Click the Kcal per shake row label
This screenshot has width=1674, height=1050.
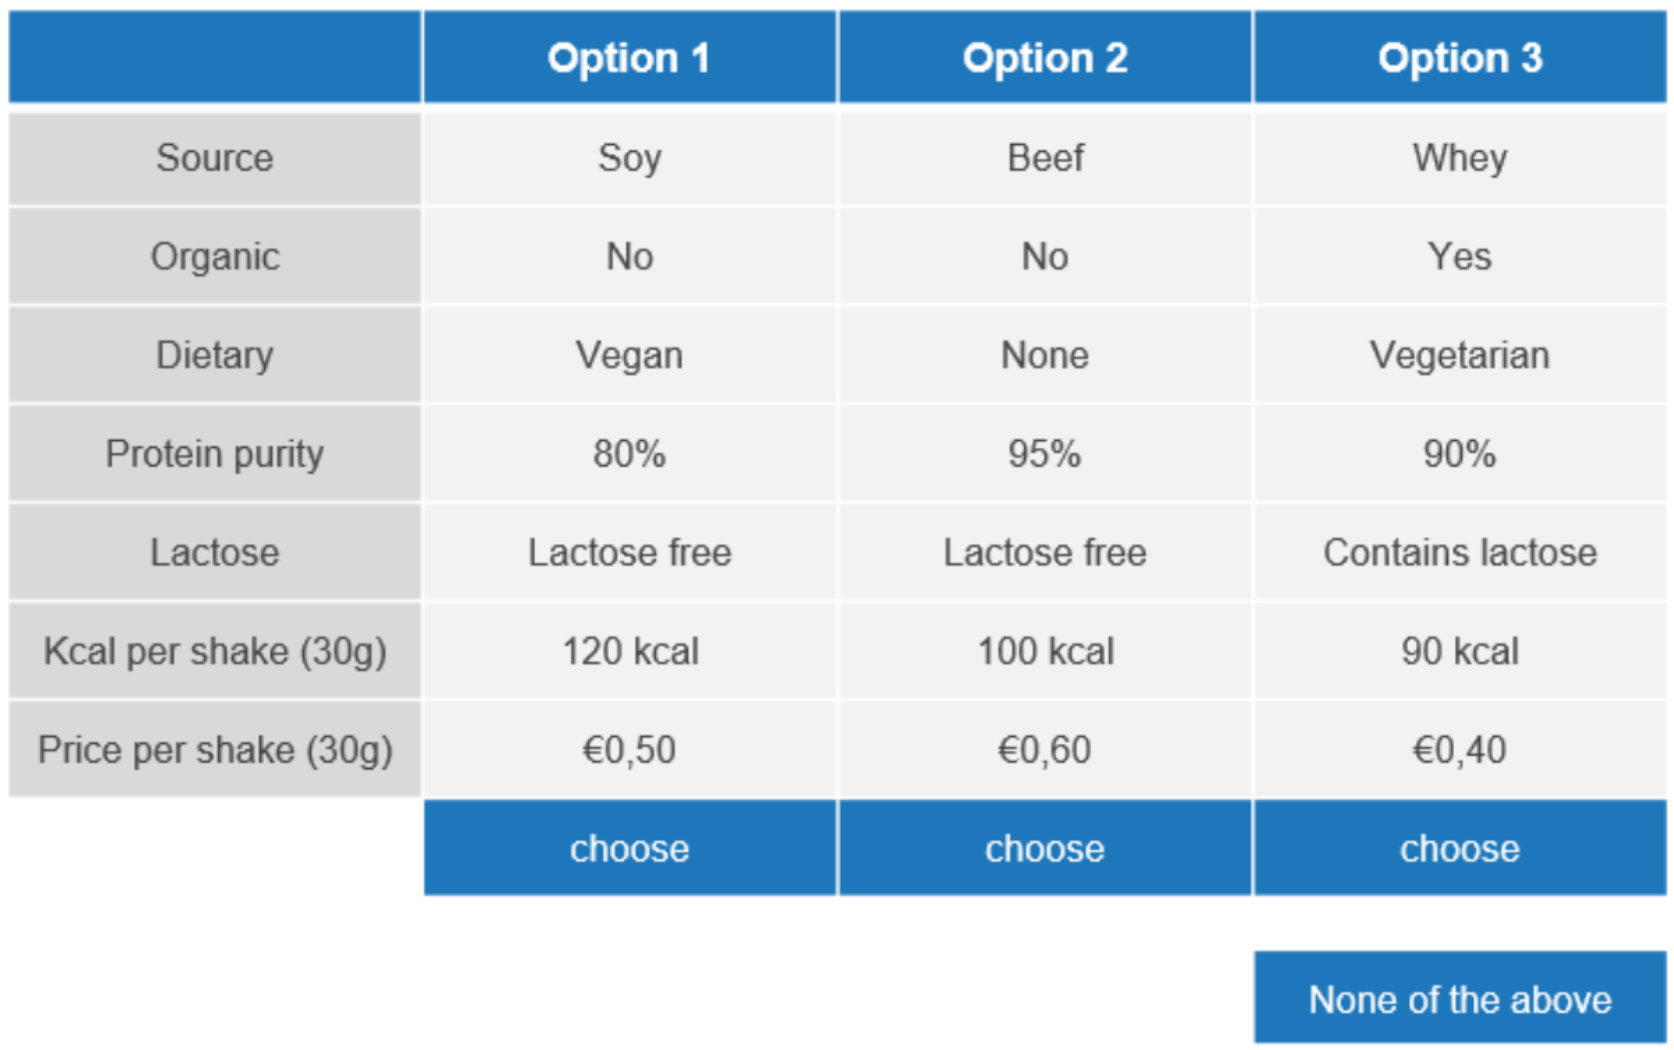tap(214, 651)
